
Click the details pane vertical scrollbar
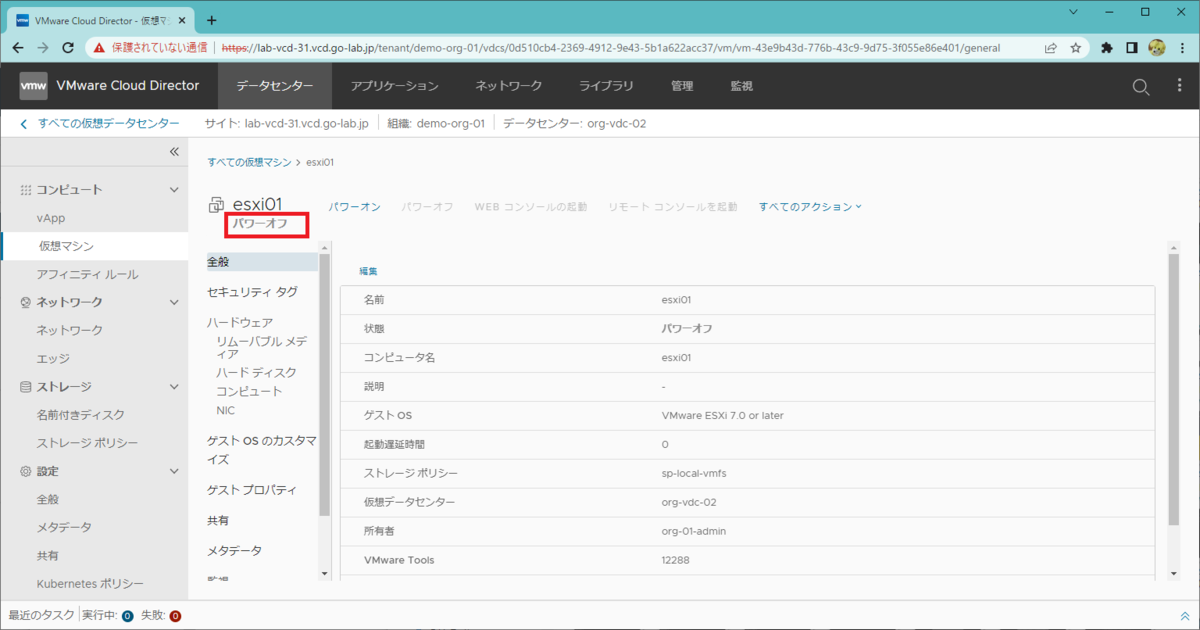pyautogui.click(x=1174, y=389)
